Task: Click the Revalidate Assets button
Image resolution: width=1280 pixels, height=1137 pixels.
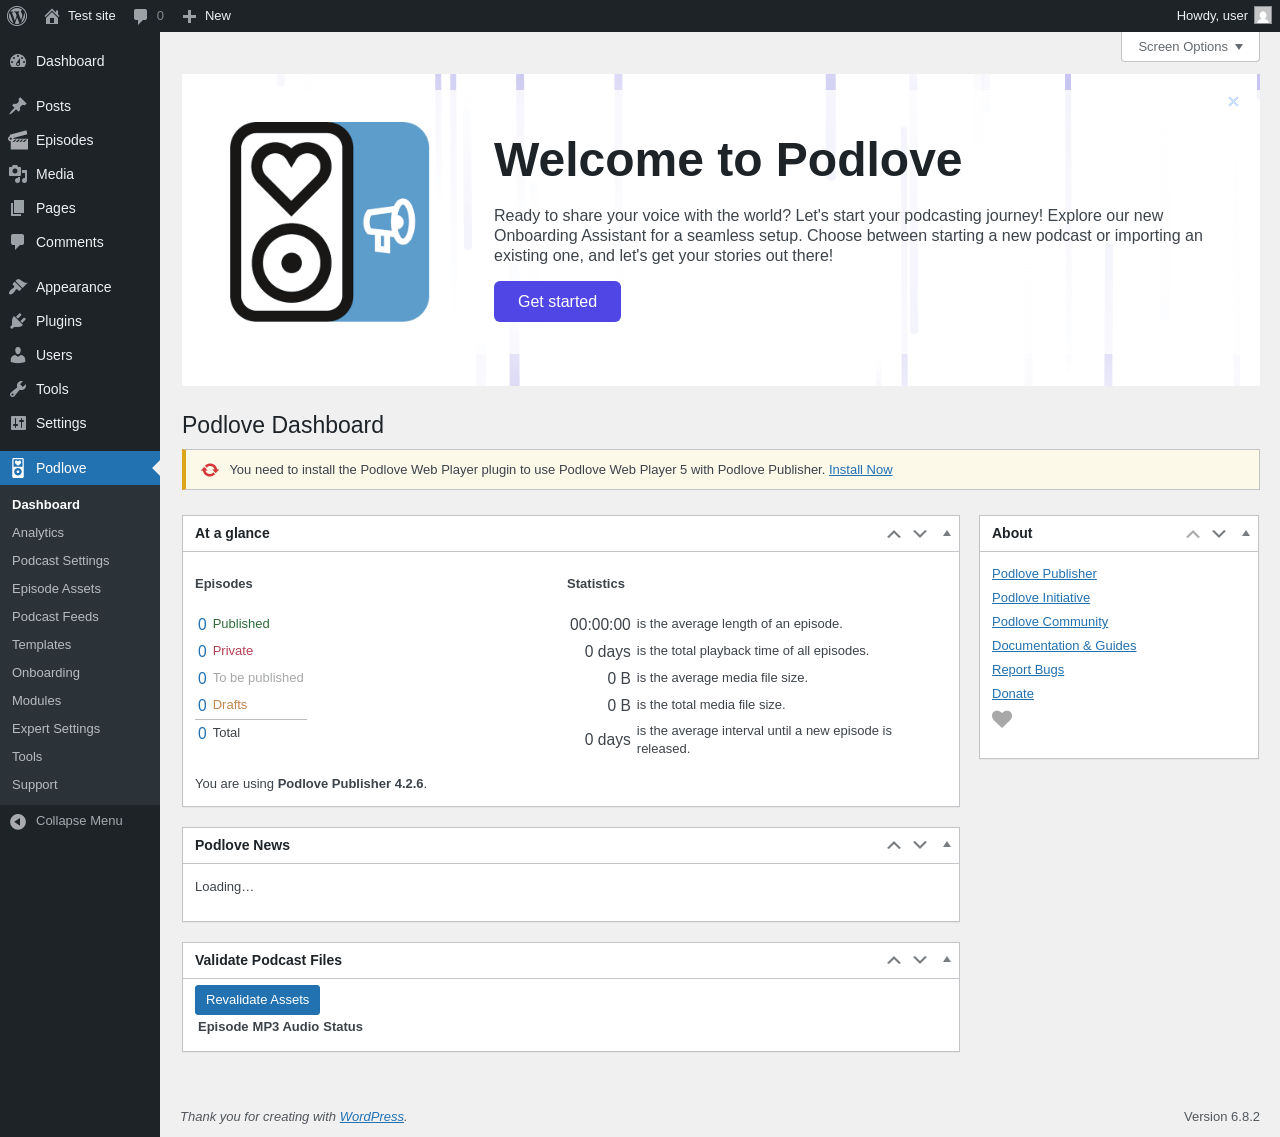Action: click(x=257, y=1000)
